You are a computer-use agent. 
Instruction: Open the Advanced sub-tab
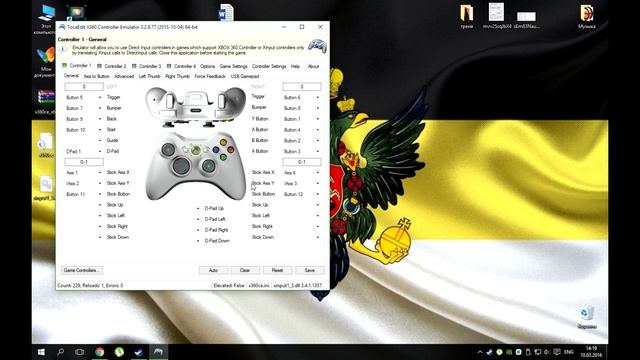pos(124,76)
